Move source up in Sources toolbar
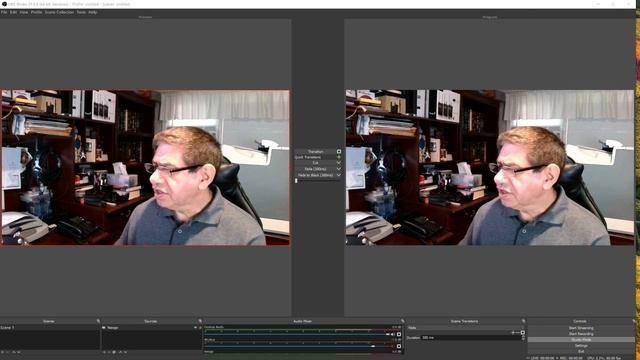Screen dimensions: 640x360 tap(120, 352)
